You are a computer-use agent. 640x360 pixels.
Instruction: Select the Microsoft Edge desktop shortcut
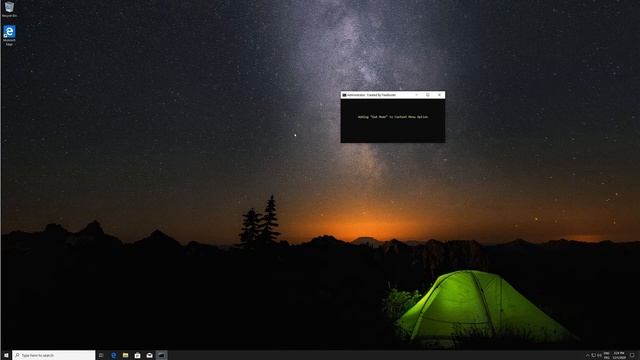[9, 35]
